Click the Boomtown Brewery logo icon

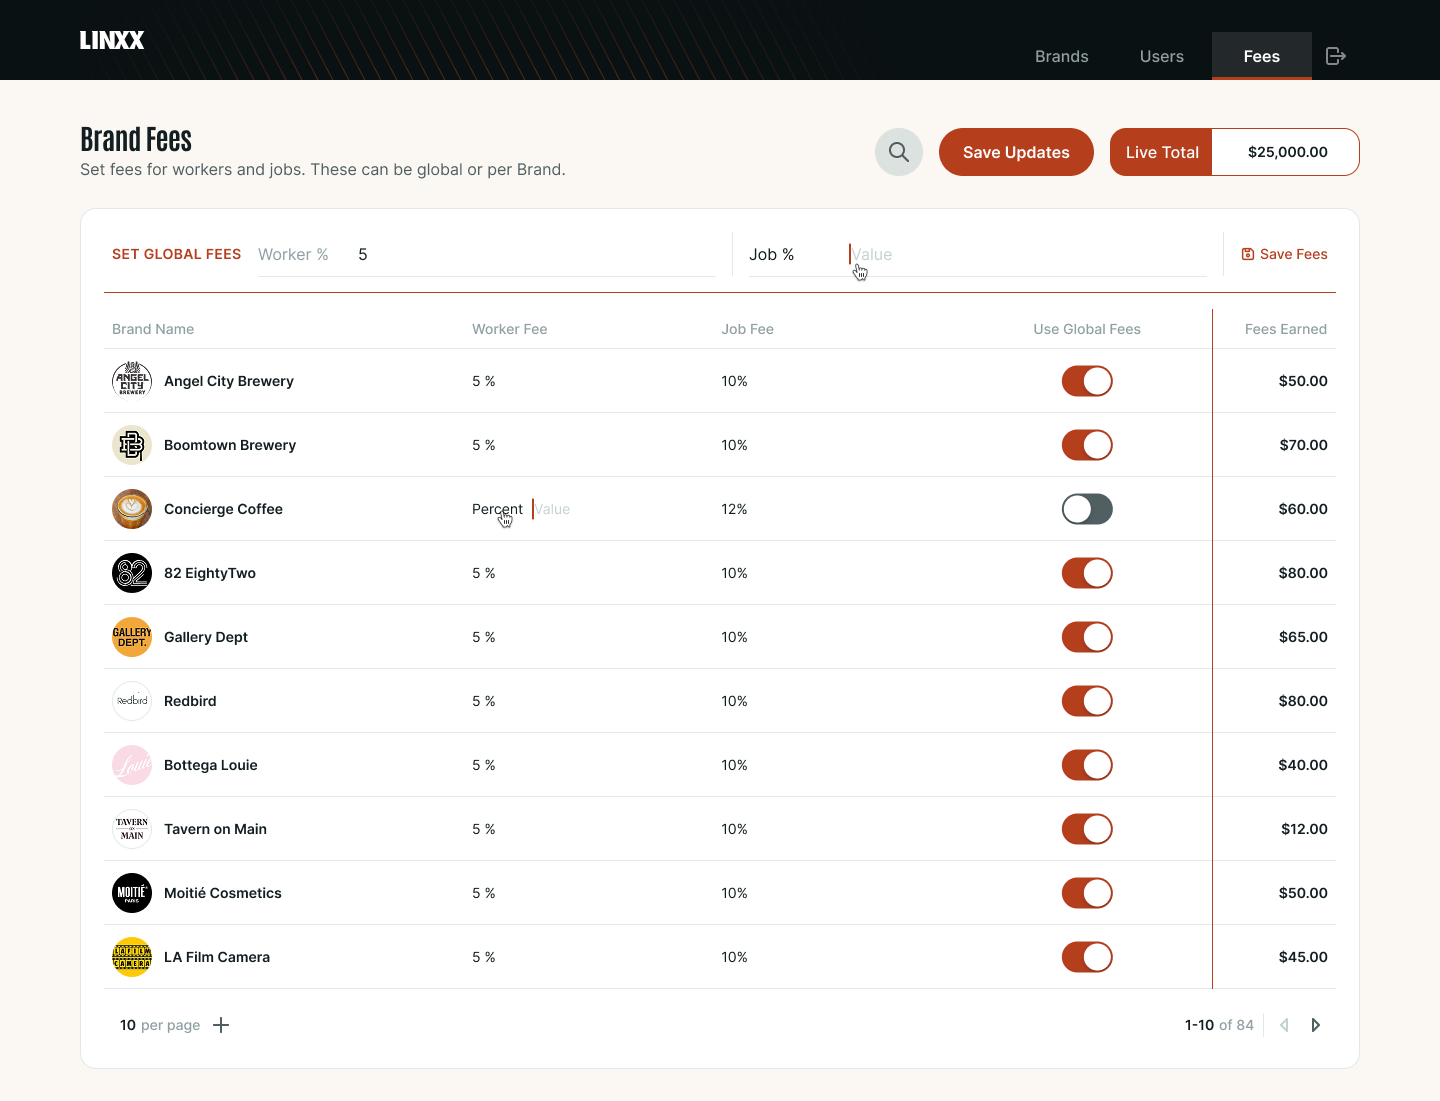pyautogui.click(x=132, y=445)
